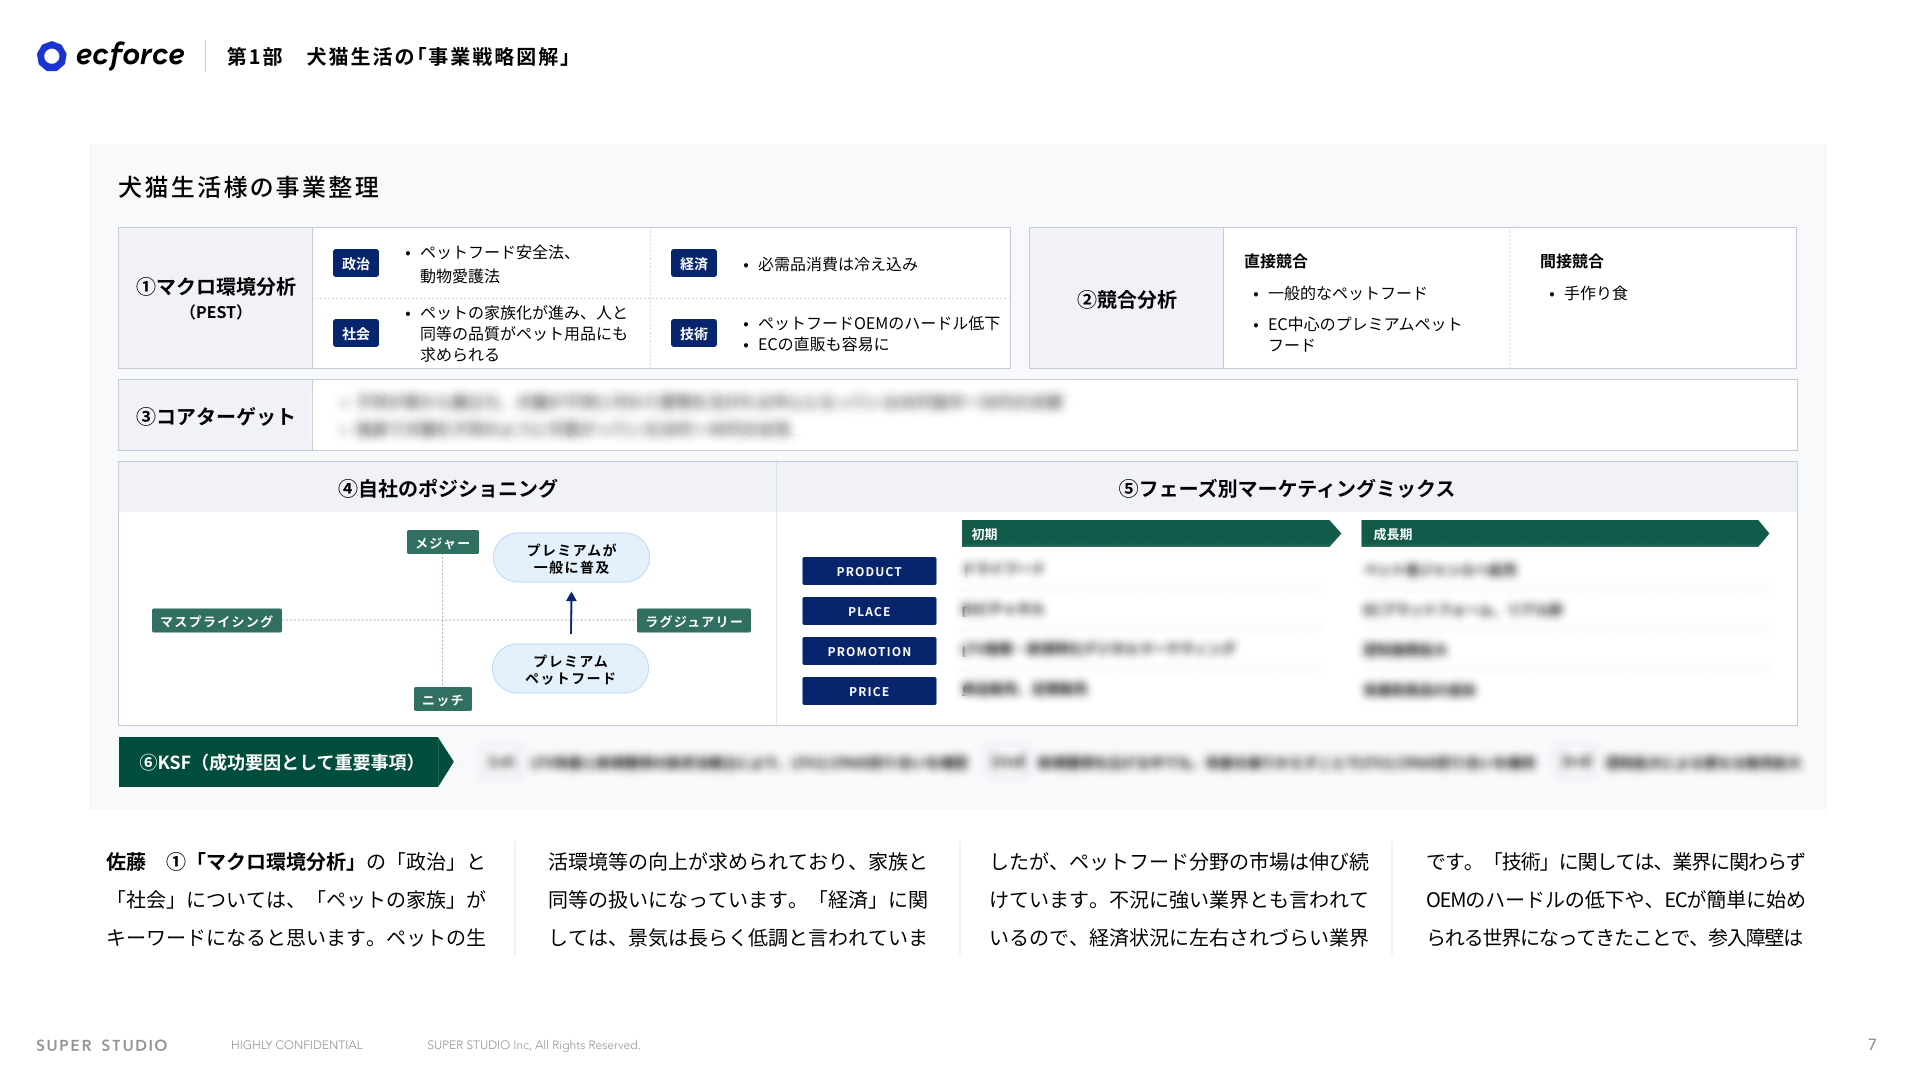Click the ecforce logo icon
1920x1080 pixels.
click(52, 56)
